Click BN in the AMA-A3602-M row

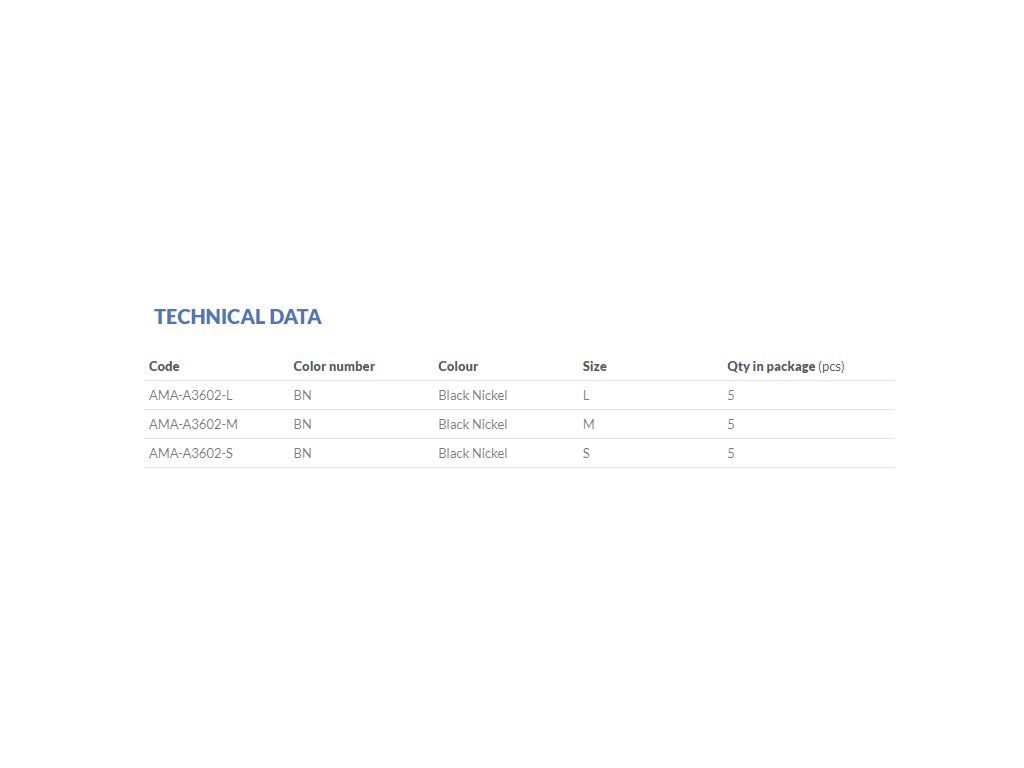pos(302,424)
